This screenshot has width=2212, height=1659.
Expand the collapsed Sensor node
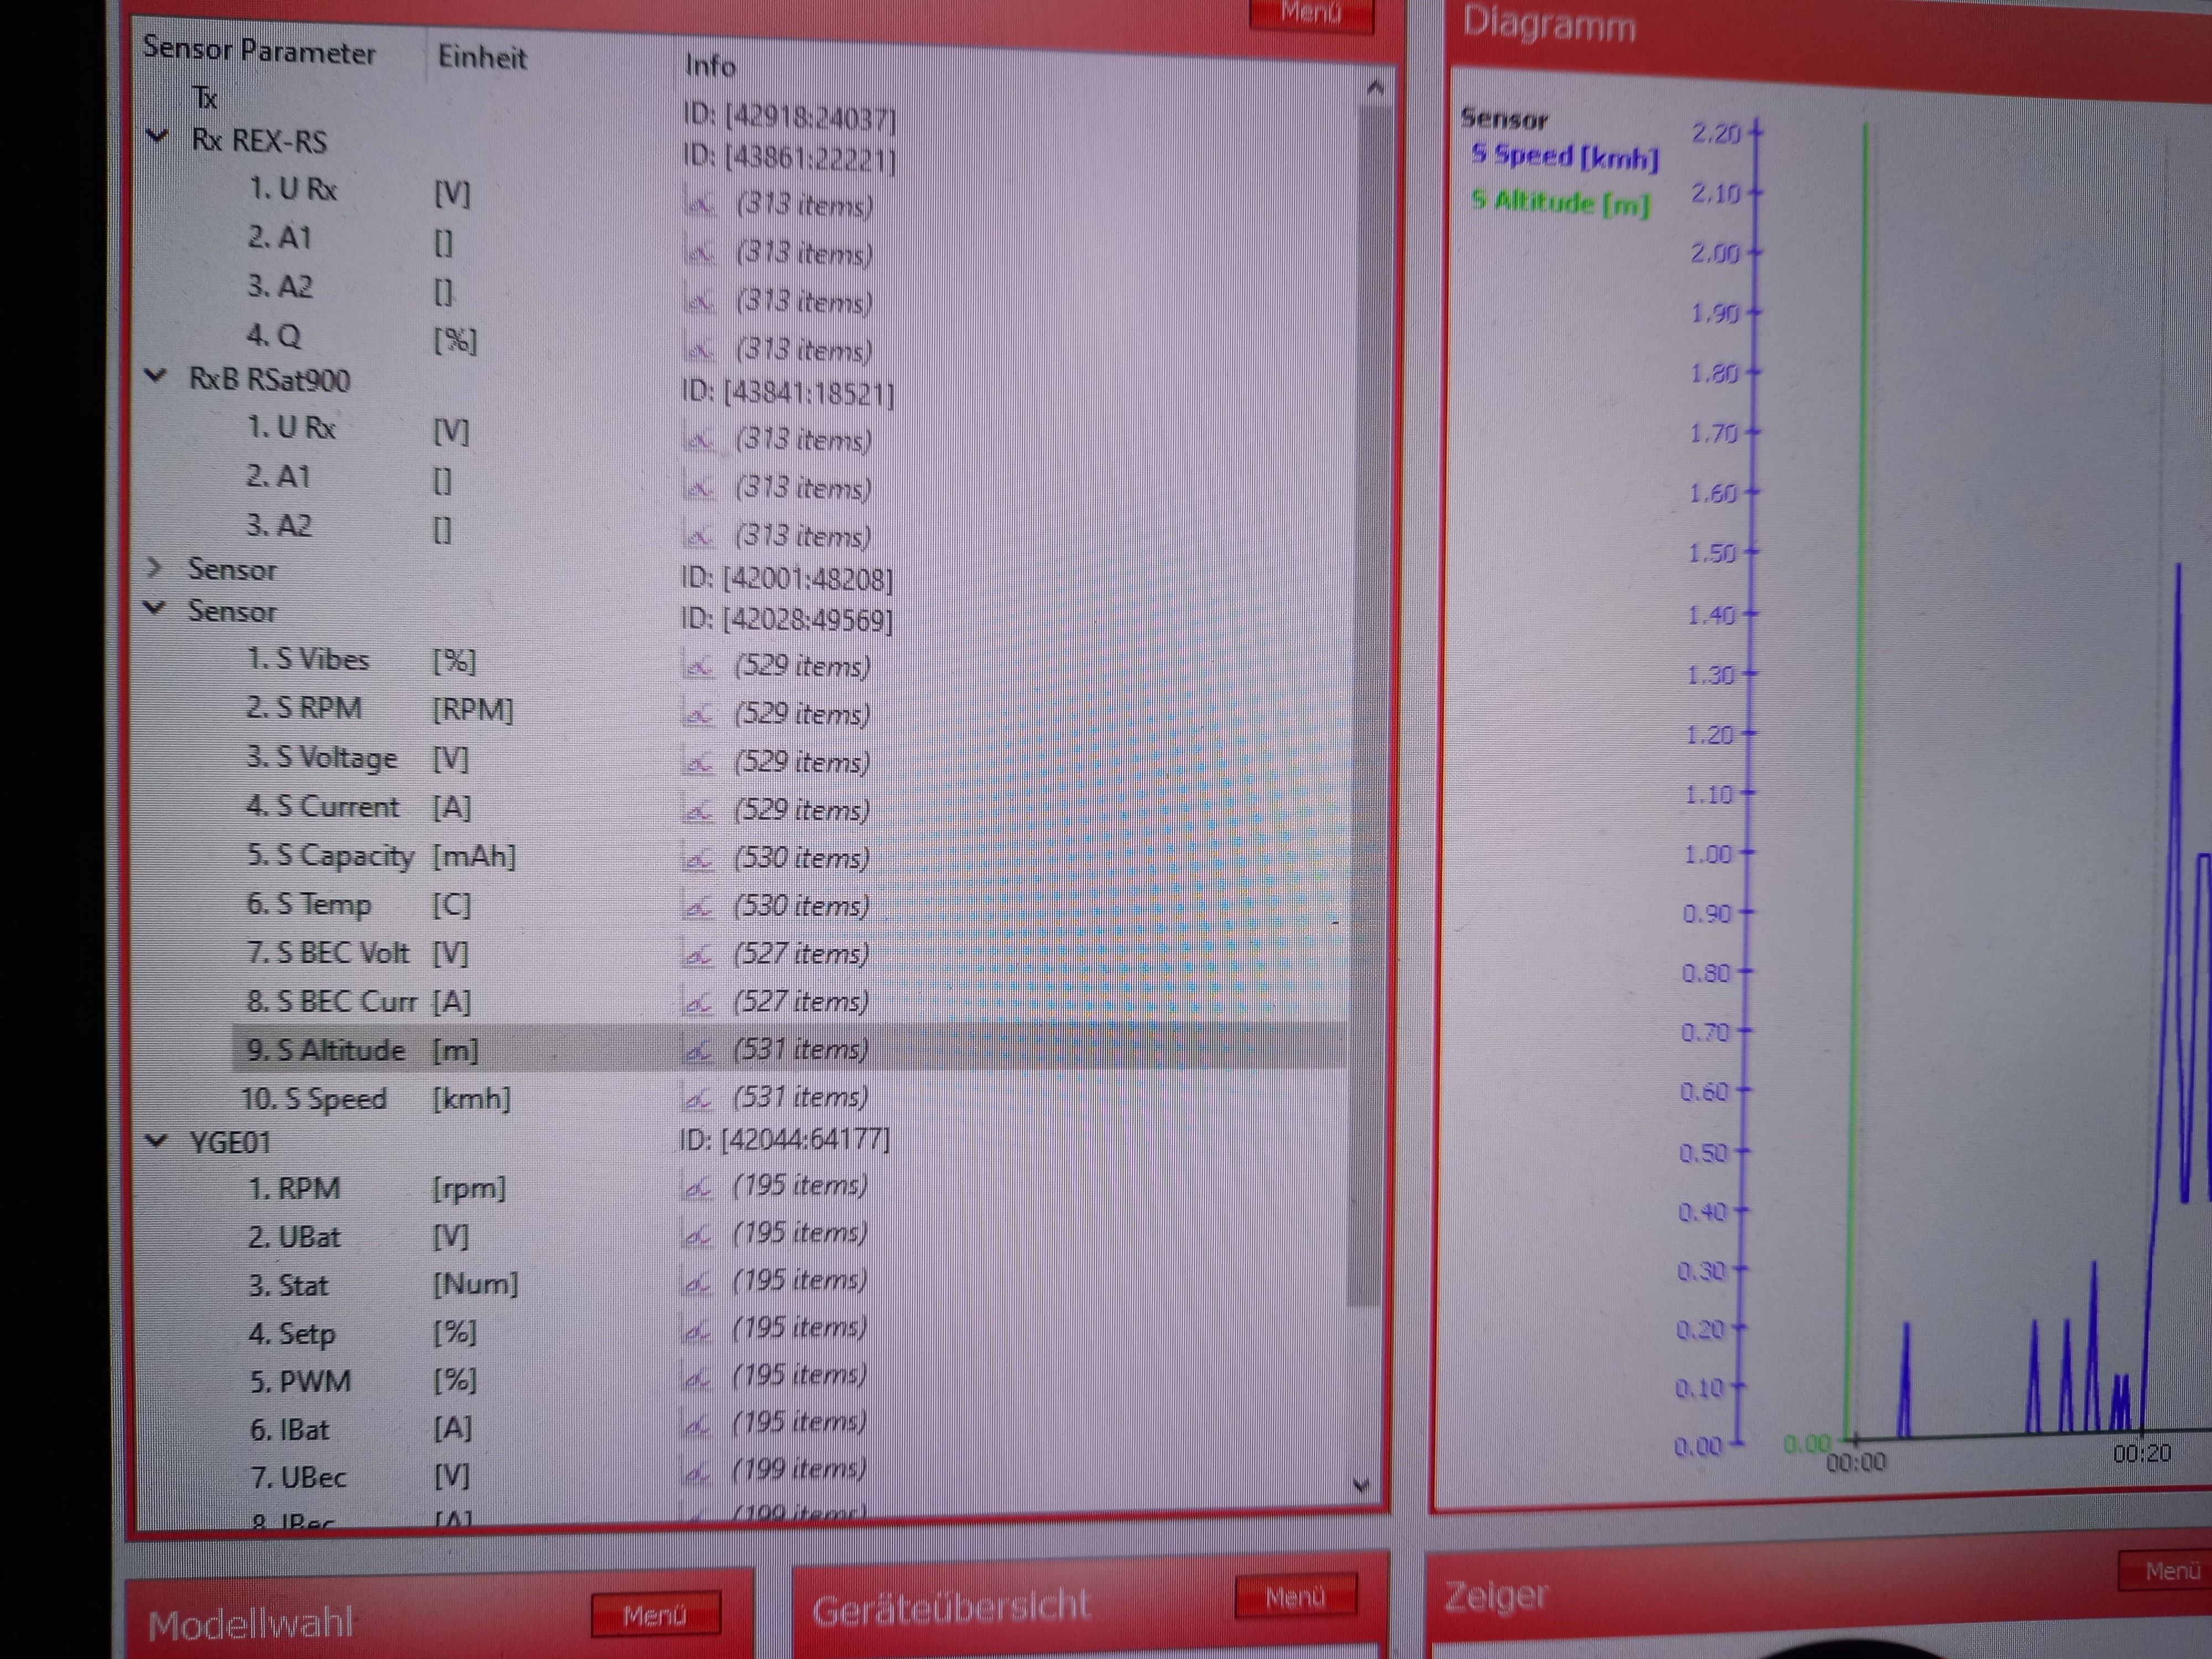tap(154, 568)
